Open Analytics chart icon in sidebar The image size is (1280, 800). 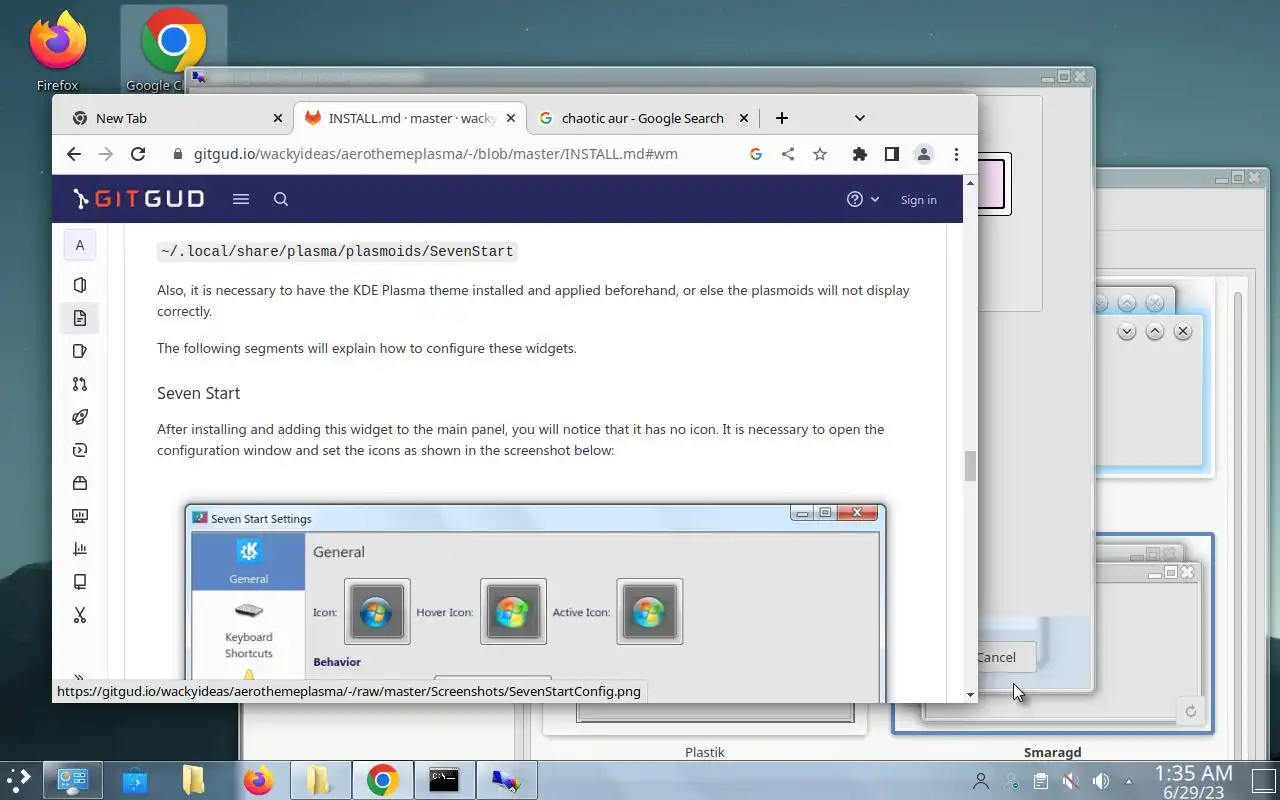pyautogui.click(x=80, y=549)
